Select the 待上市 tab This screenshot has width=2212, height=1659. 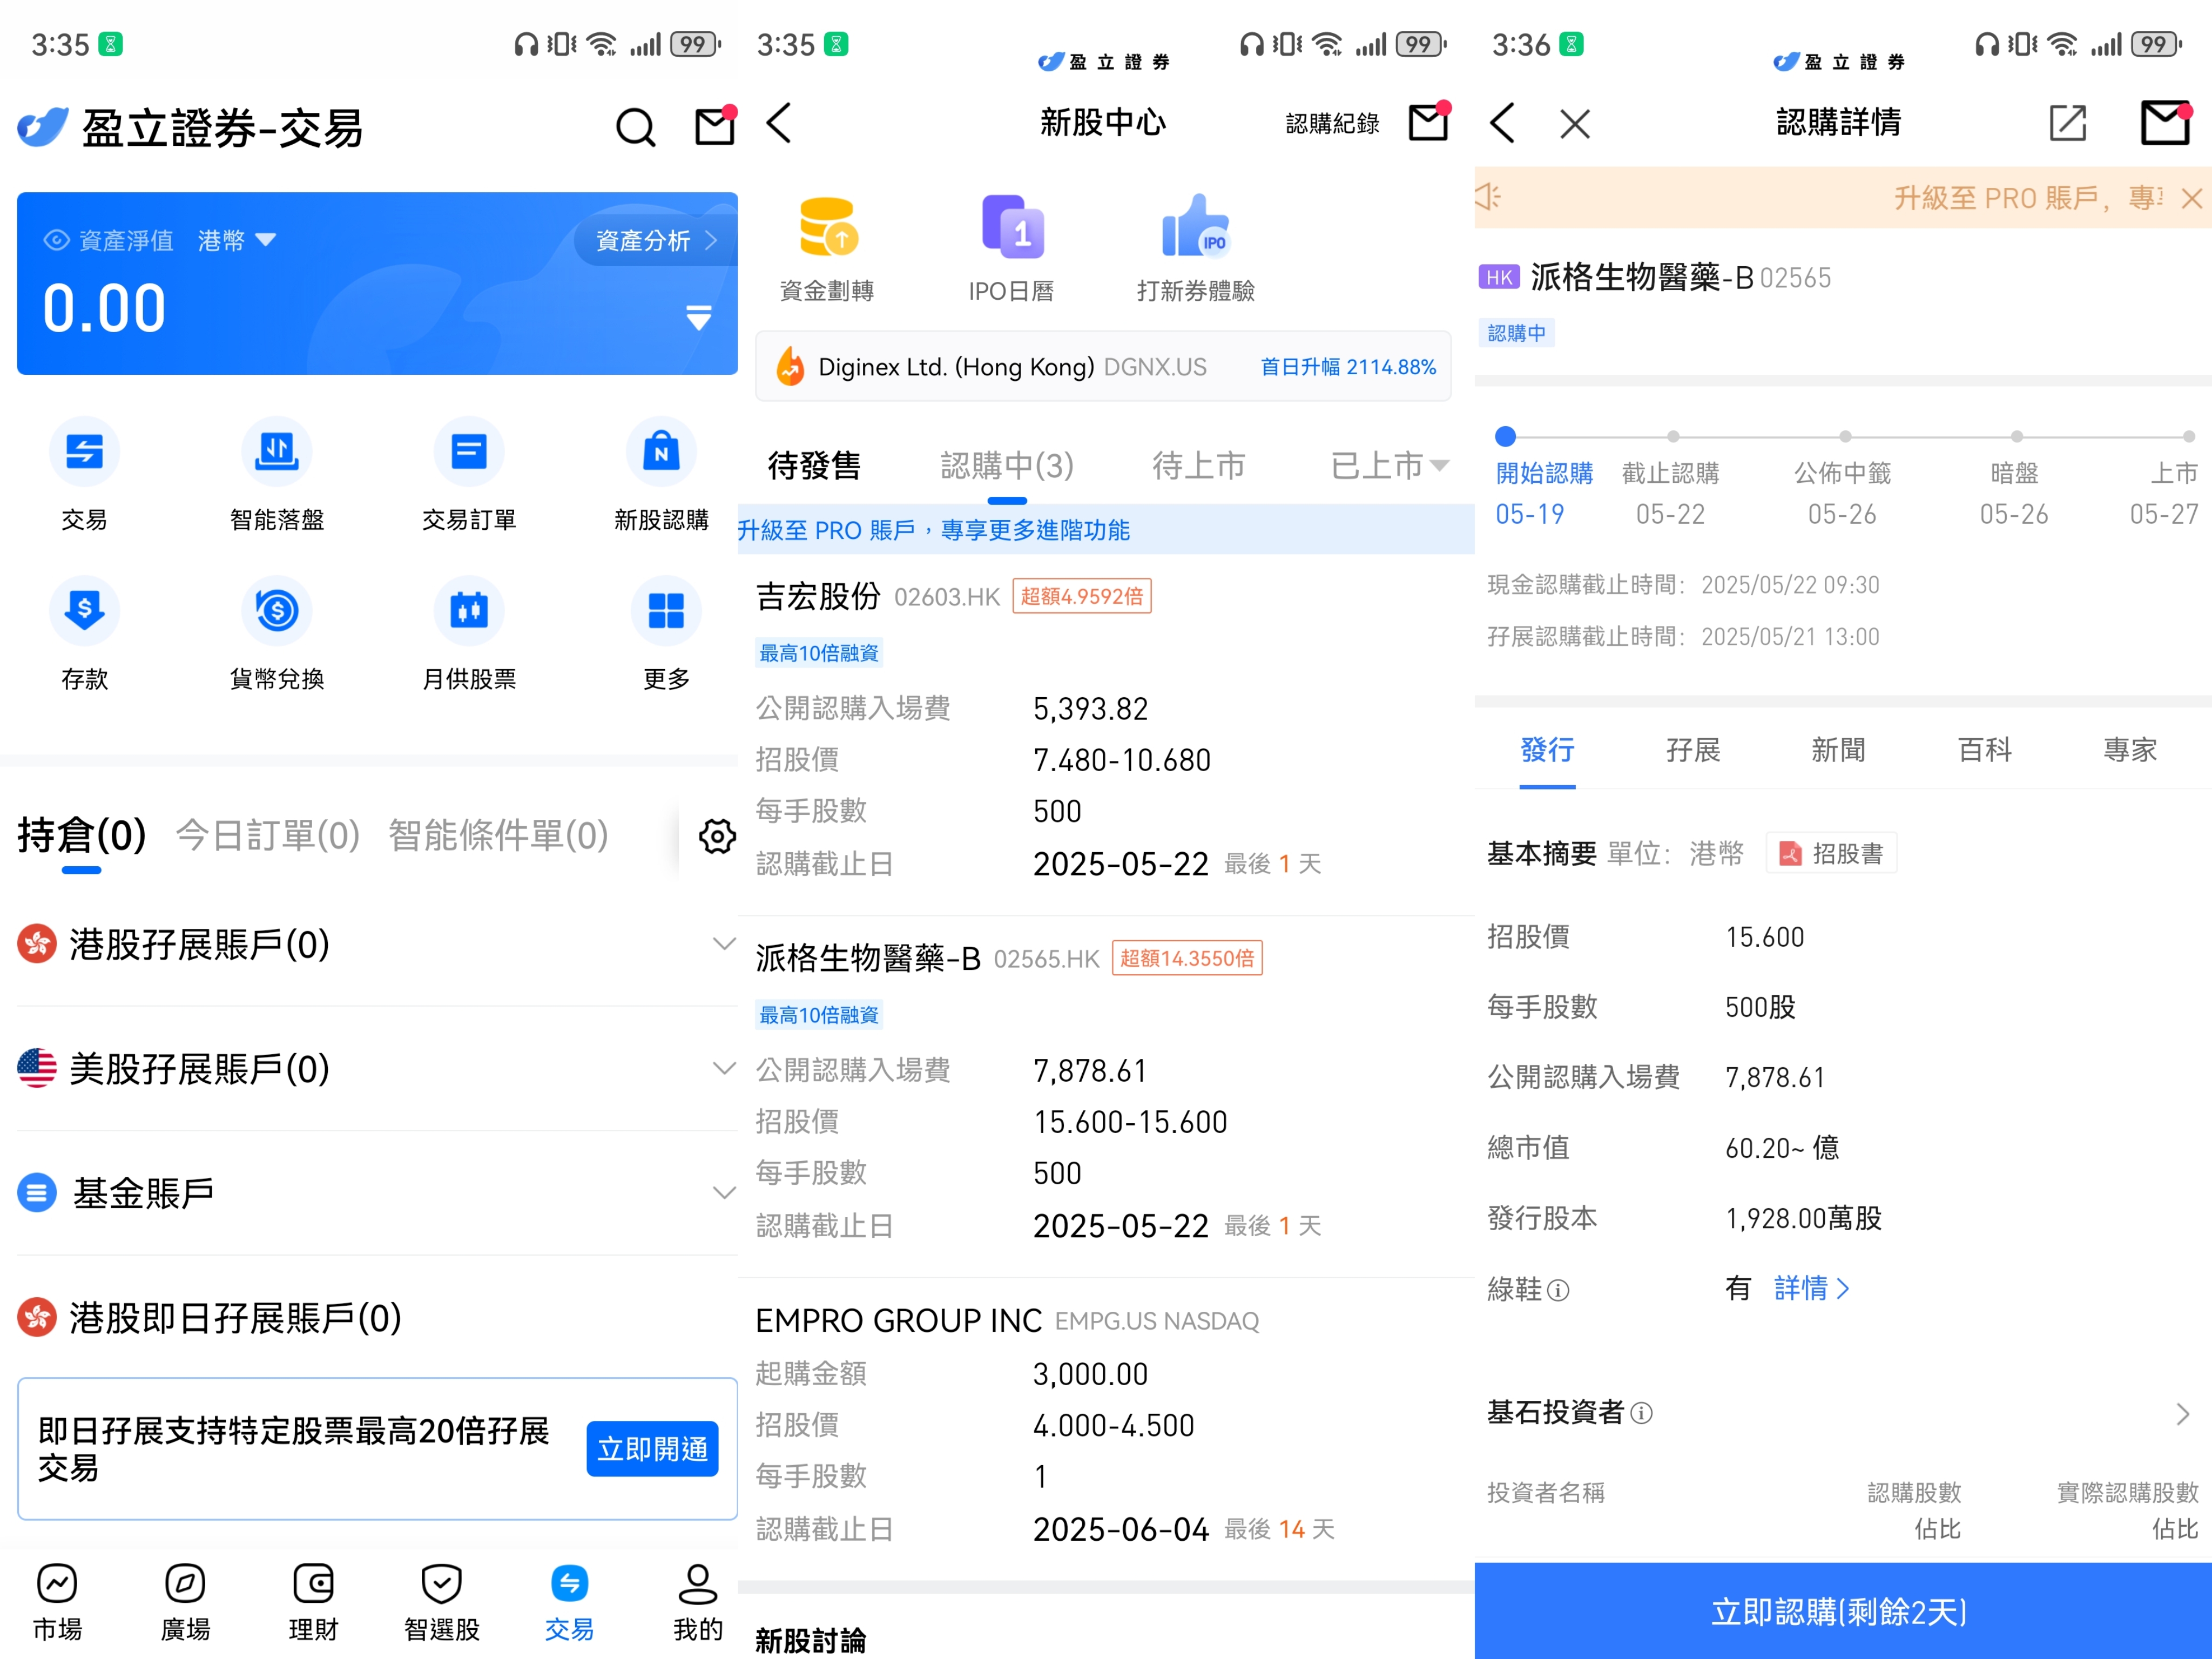[x=1198, y=465]
